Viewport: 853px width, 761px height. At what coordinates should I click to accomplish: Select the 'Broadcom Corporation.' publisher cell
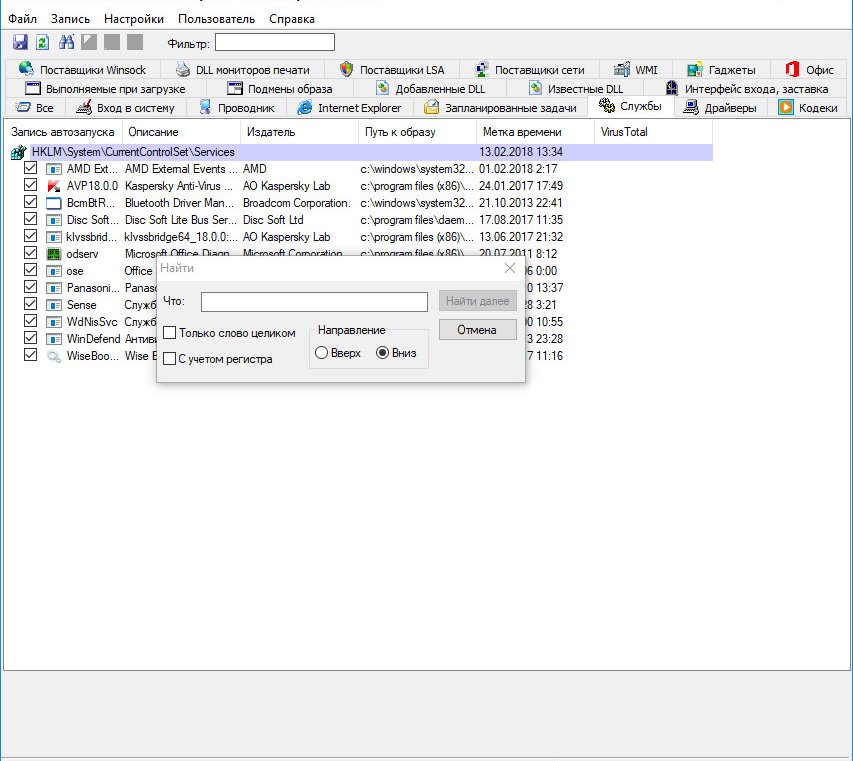point(297,203)
